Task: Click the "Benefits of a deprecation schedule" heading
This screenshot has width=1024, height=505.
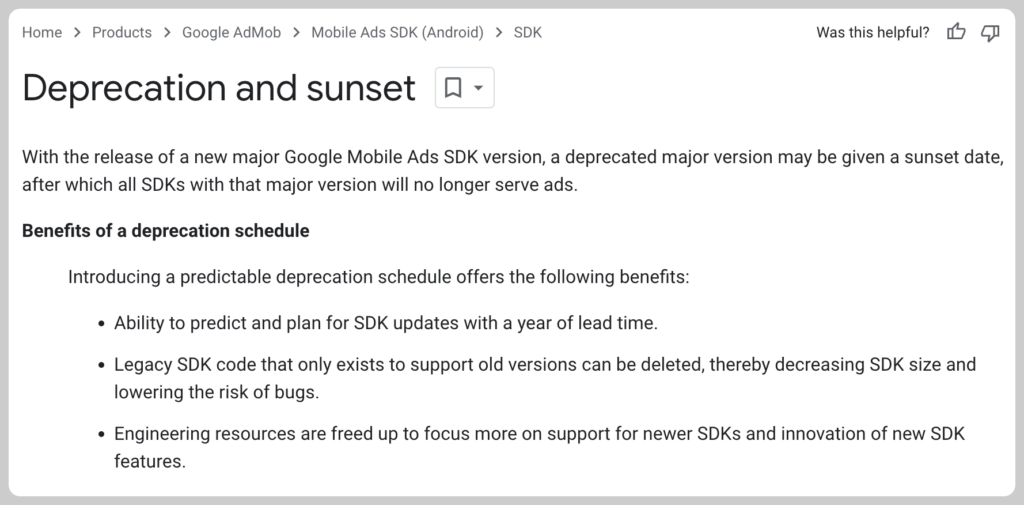Action: pyautogui.click(x=166, y=231)
